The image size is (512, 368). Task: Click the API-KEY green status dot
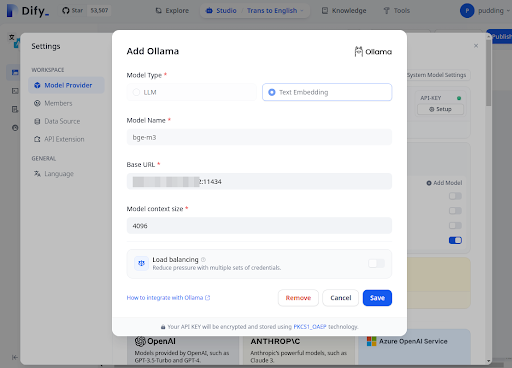459,98
